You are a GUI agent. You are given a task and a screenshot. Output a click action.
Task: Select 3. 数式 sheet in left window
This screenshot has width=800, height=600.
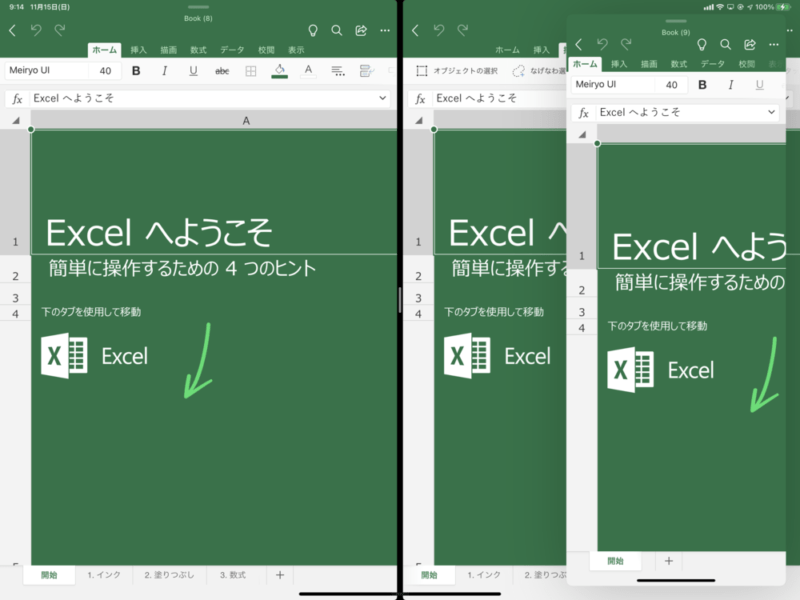click(233, 575)
